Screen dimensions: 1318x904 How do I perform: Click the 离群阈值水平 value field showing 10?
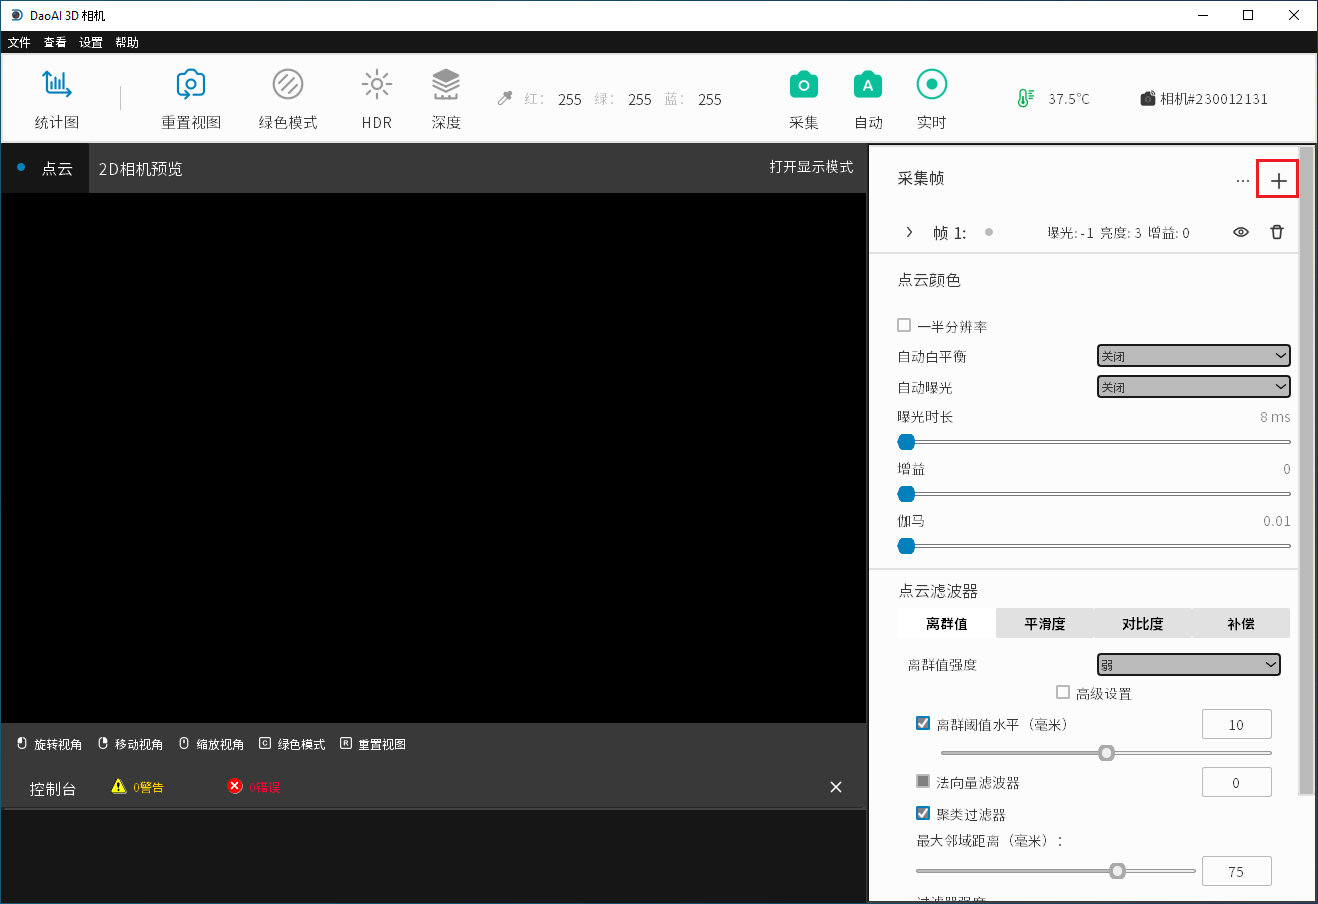tap(1236, 725)
